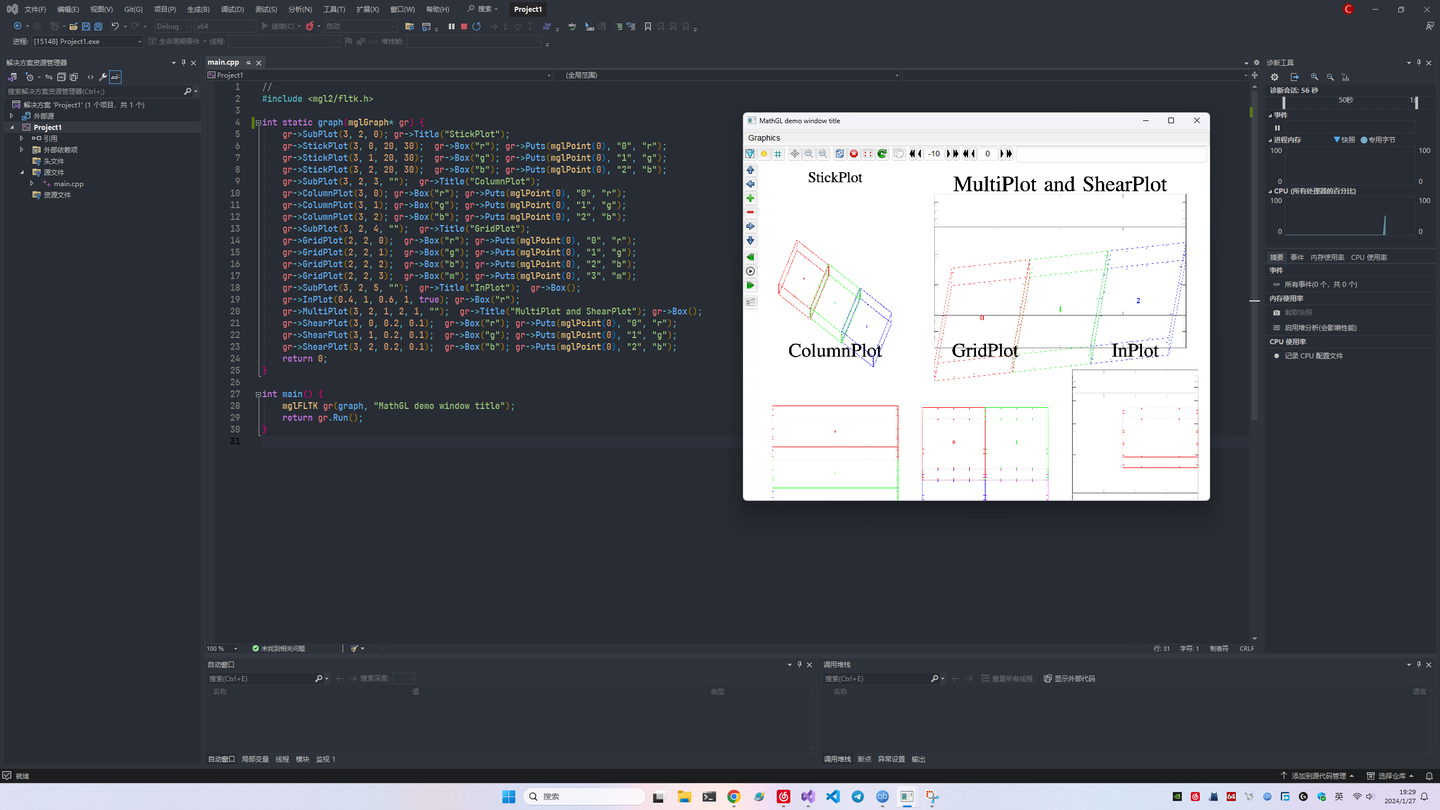The height and width of the screenshot is (810, 1440).
Task: Toggle the grid button in MathGL toolbar
Action: pos(778,154)
